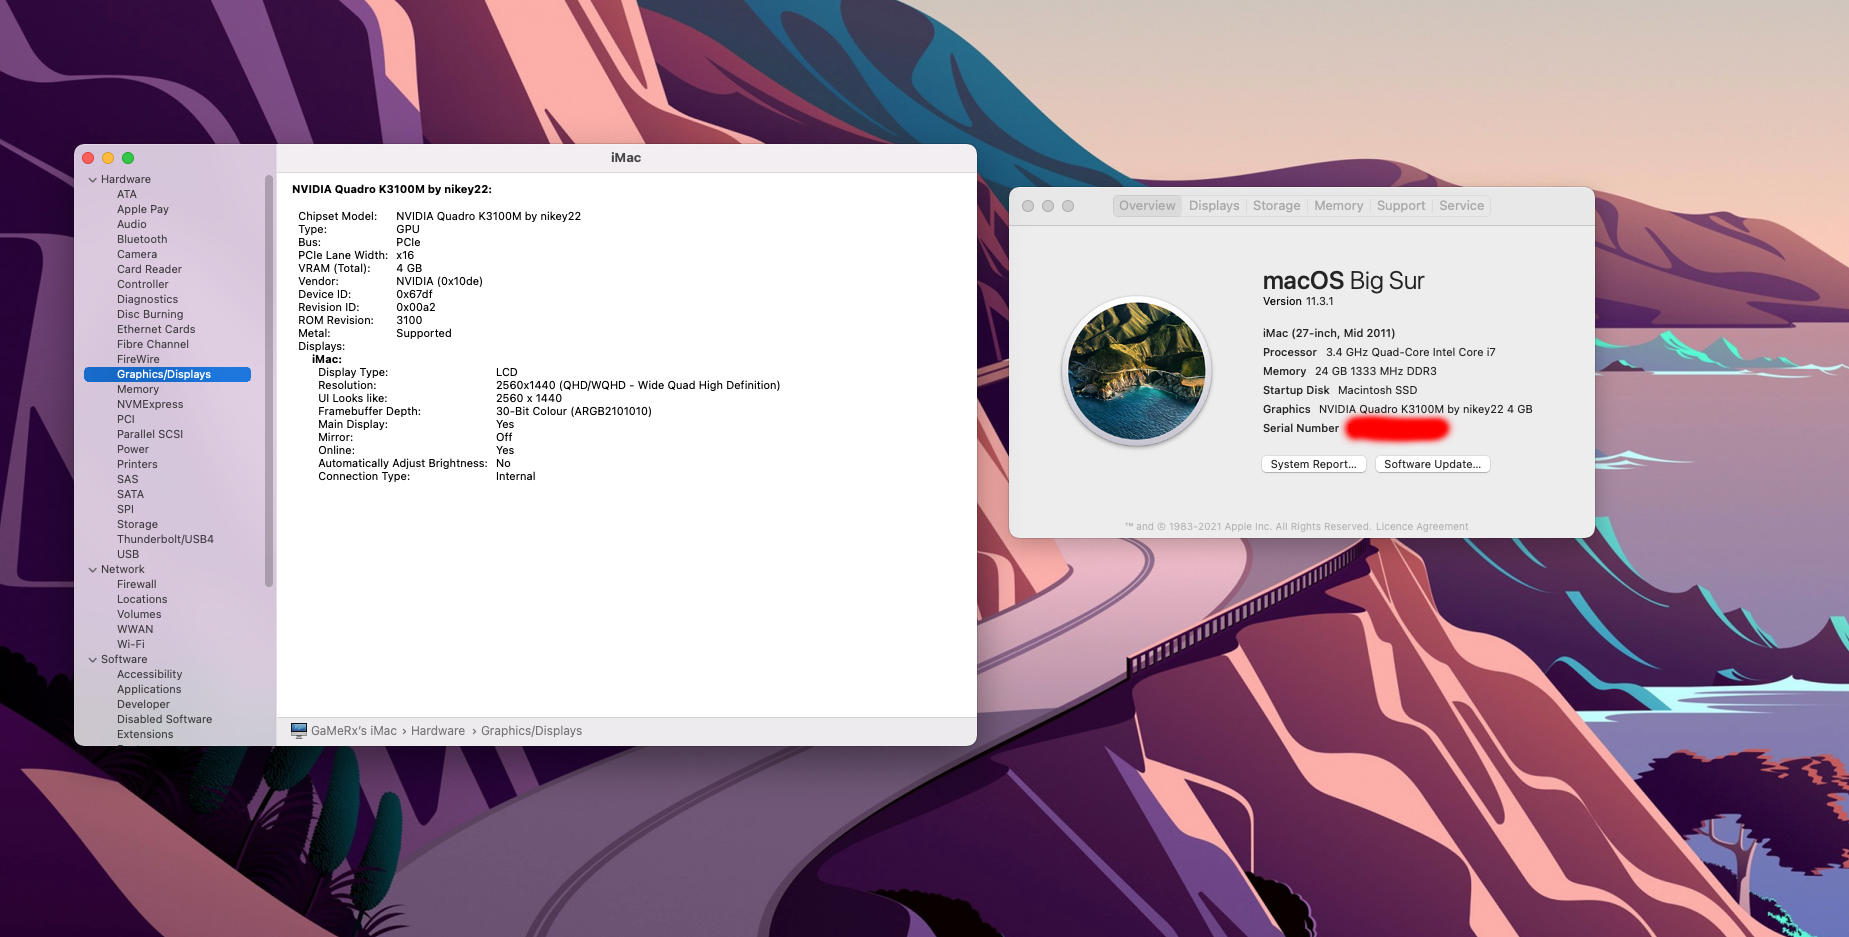Image resolution: width=1849 pixels, height=937 pixels.
Task: Select Firewall under Network
Action: click(x=137, y=585)
